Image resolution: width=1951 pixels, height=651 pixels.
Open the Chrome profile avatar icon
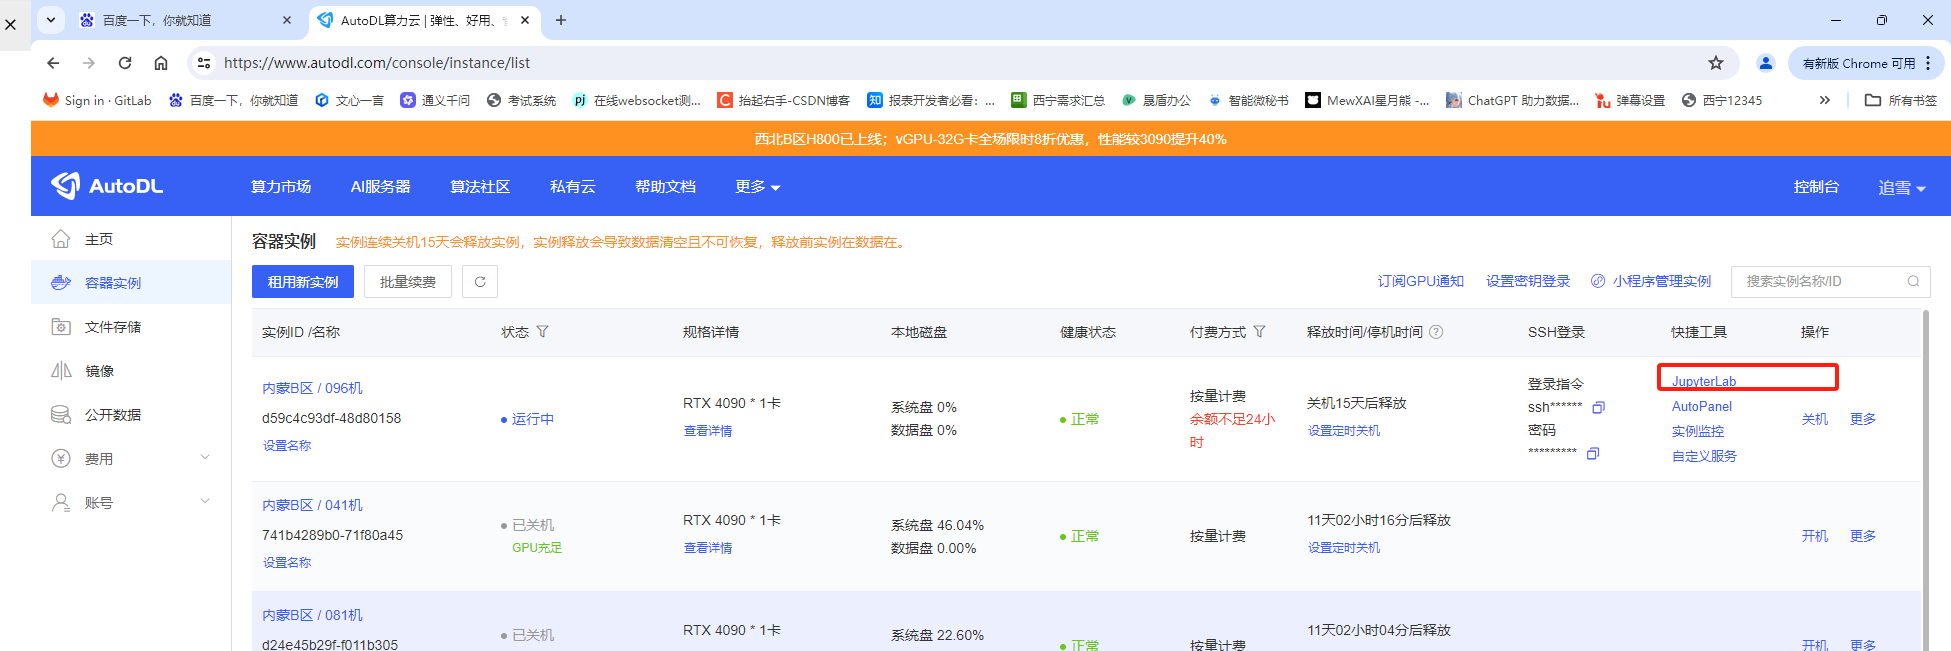pyautogui.click(x=1766, y=63)
